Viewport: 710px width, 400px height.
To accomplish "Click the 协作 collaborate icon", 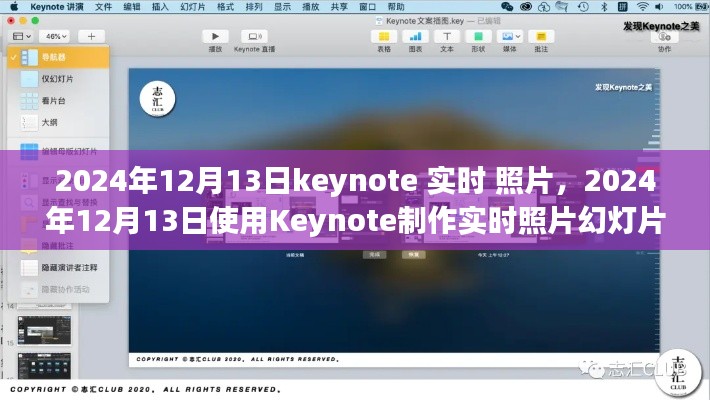I will (664, 36).
